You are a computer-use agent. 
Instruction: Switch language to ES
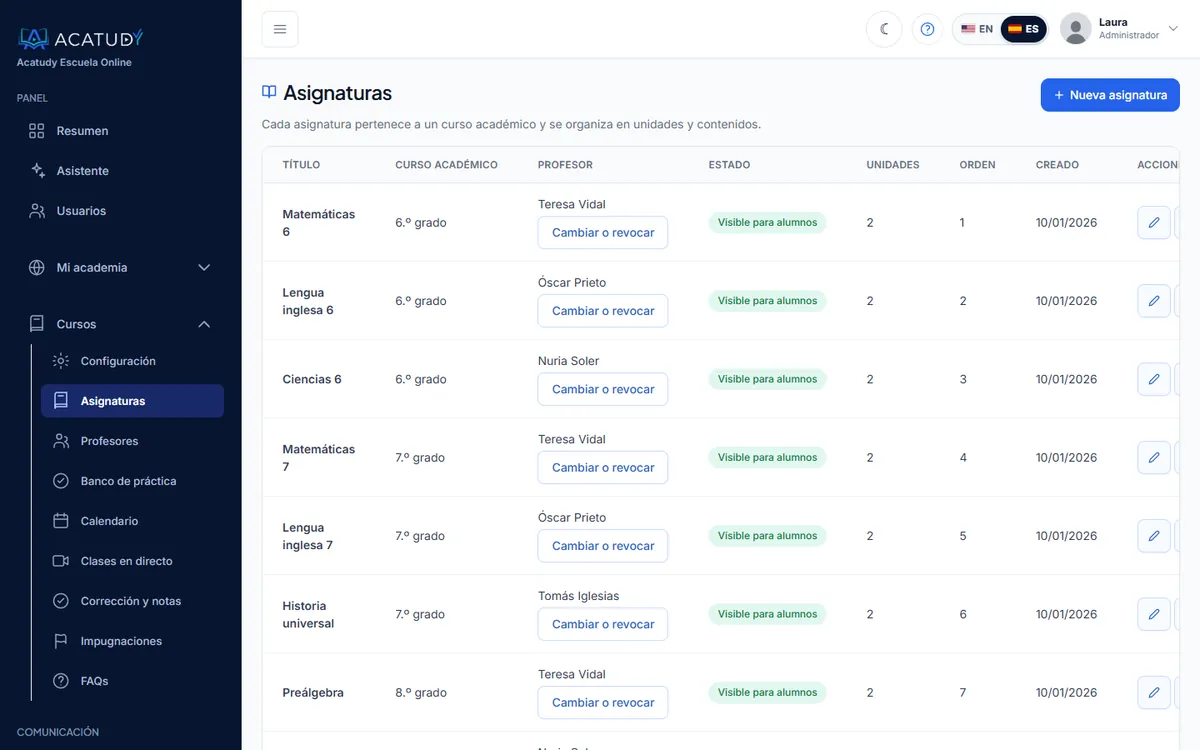tap(1023, 29)
